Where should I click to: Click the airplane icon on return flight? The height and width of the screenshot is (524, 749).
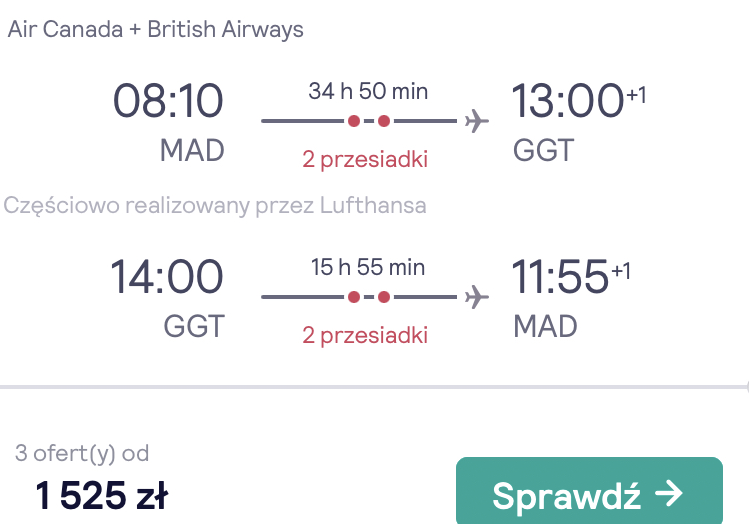coord(477,297)
